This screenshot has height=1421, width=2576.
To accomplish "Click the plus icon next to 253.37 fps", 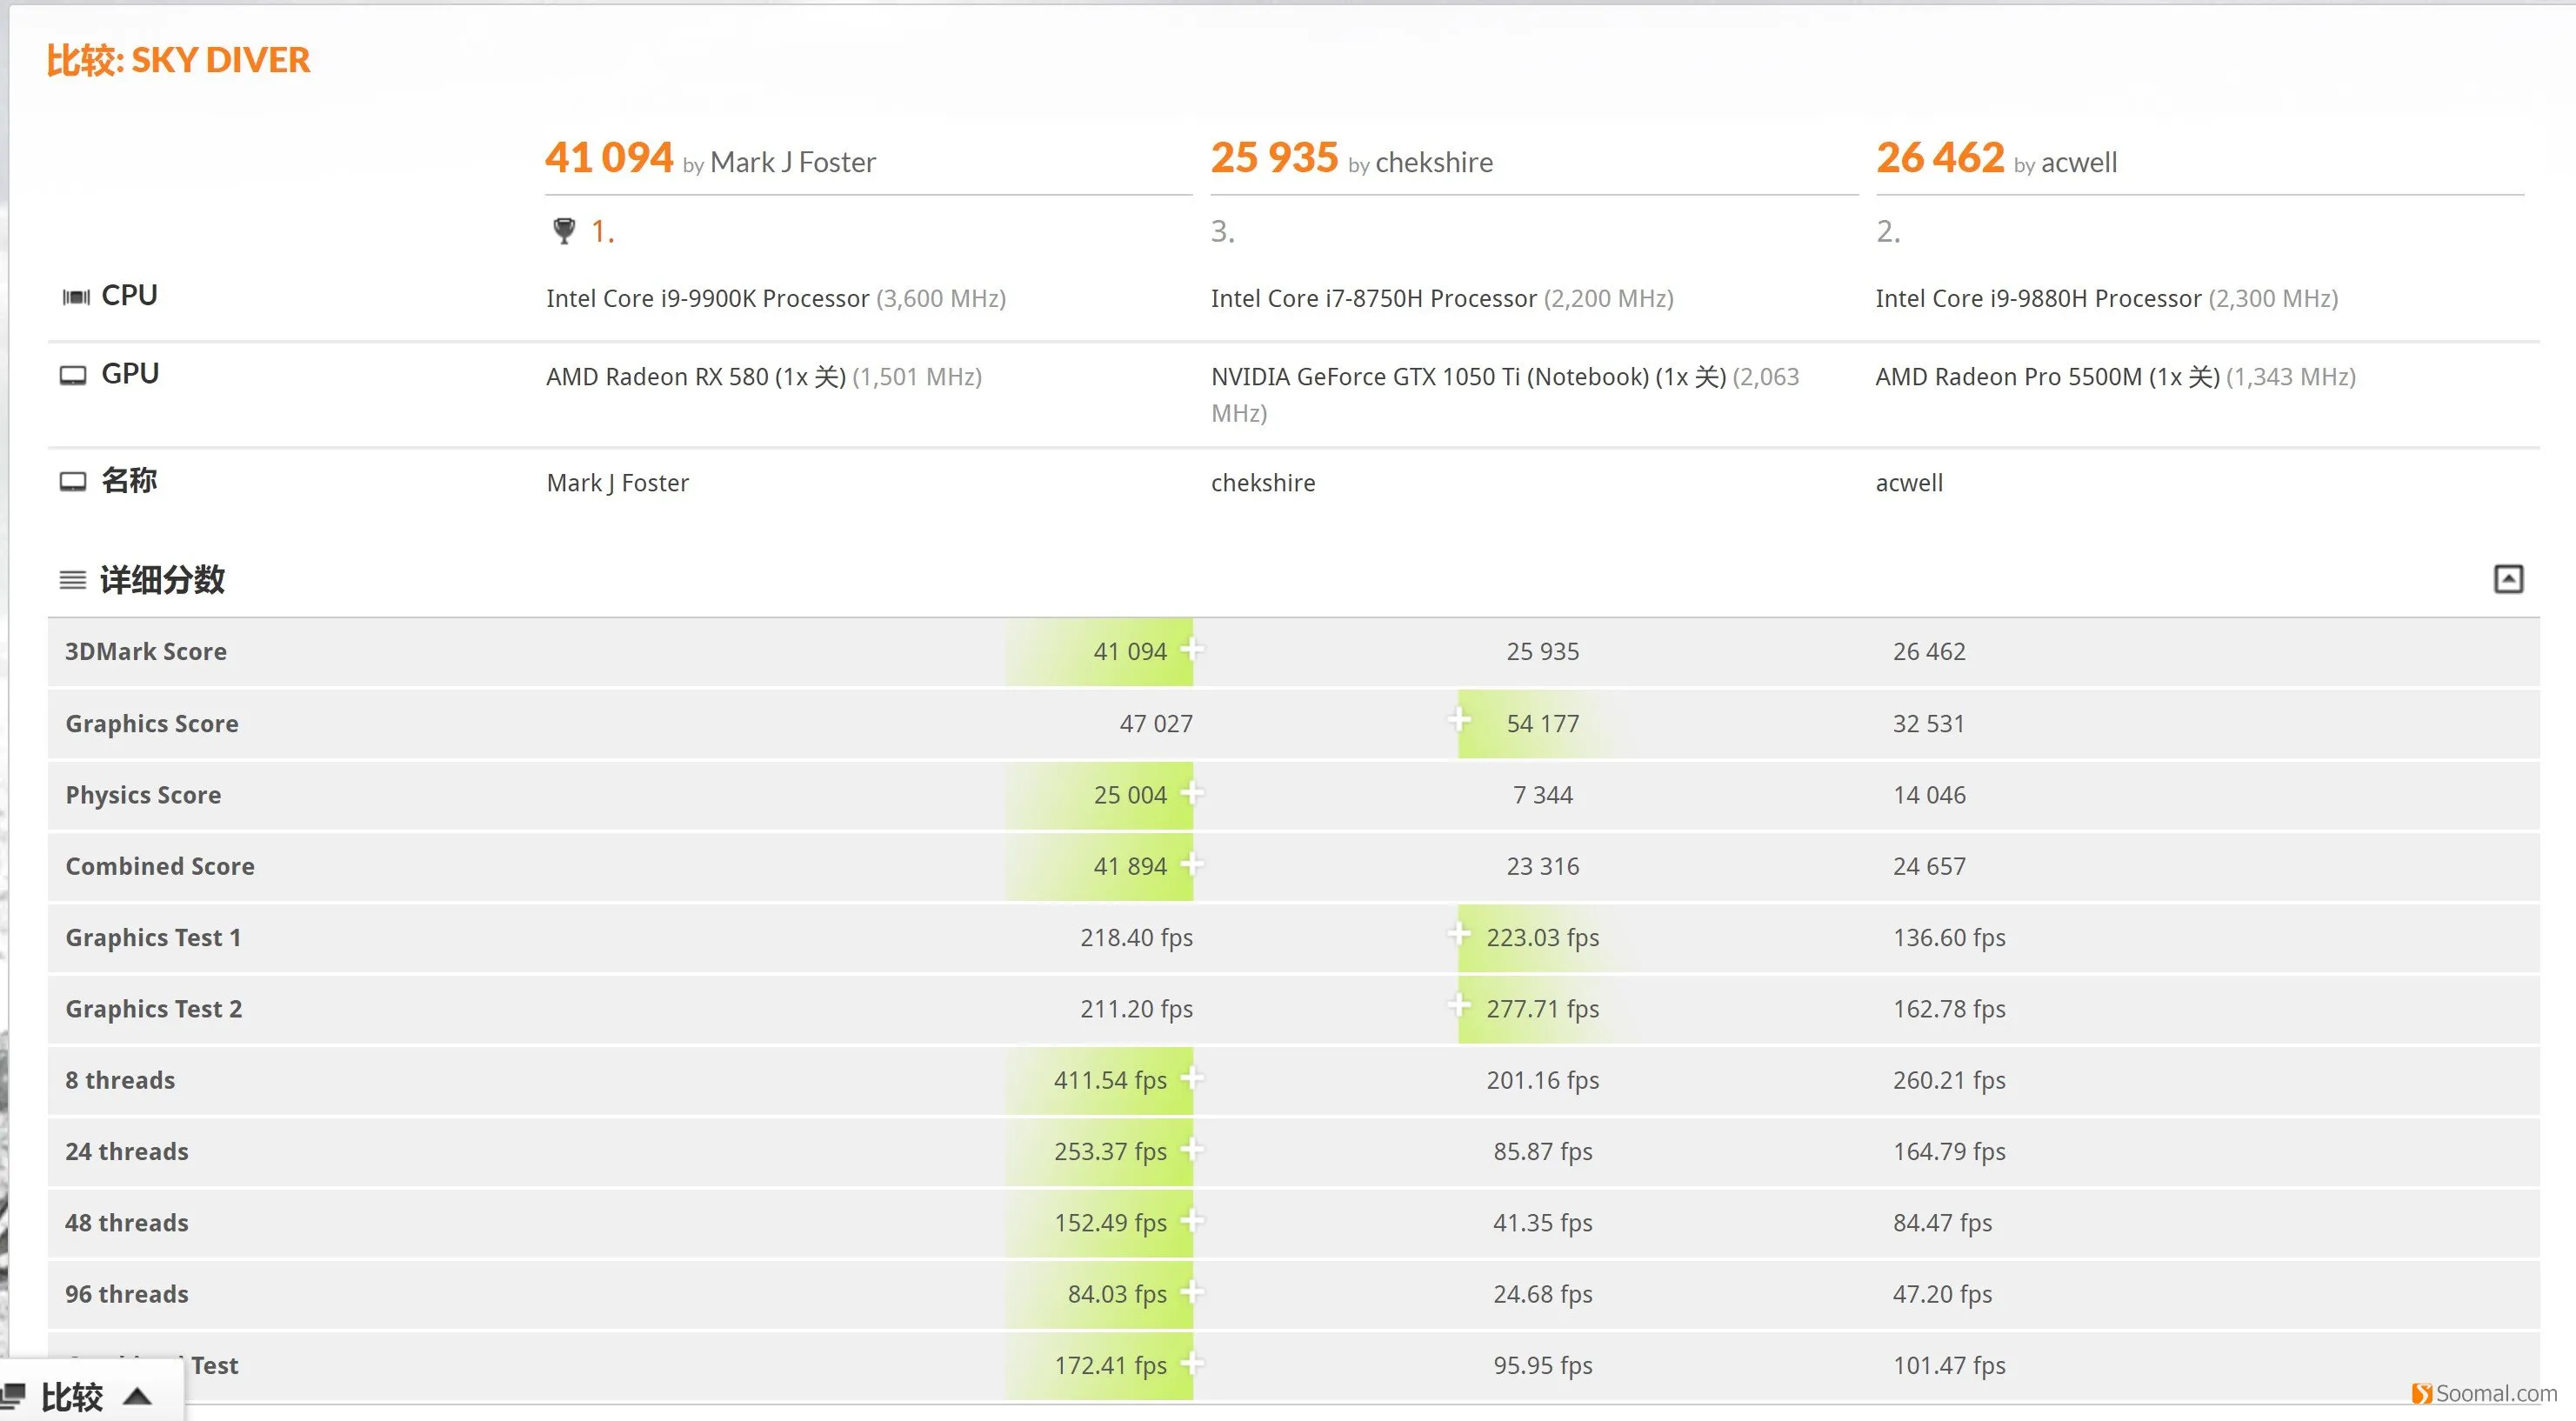I will point(1192,1149).
